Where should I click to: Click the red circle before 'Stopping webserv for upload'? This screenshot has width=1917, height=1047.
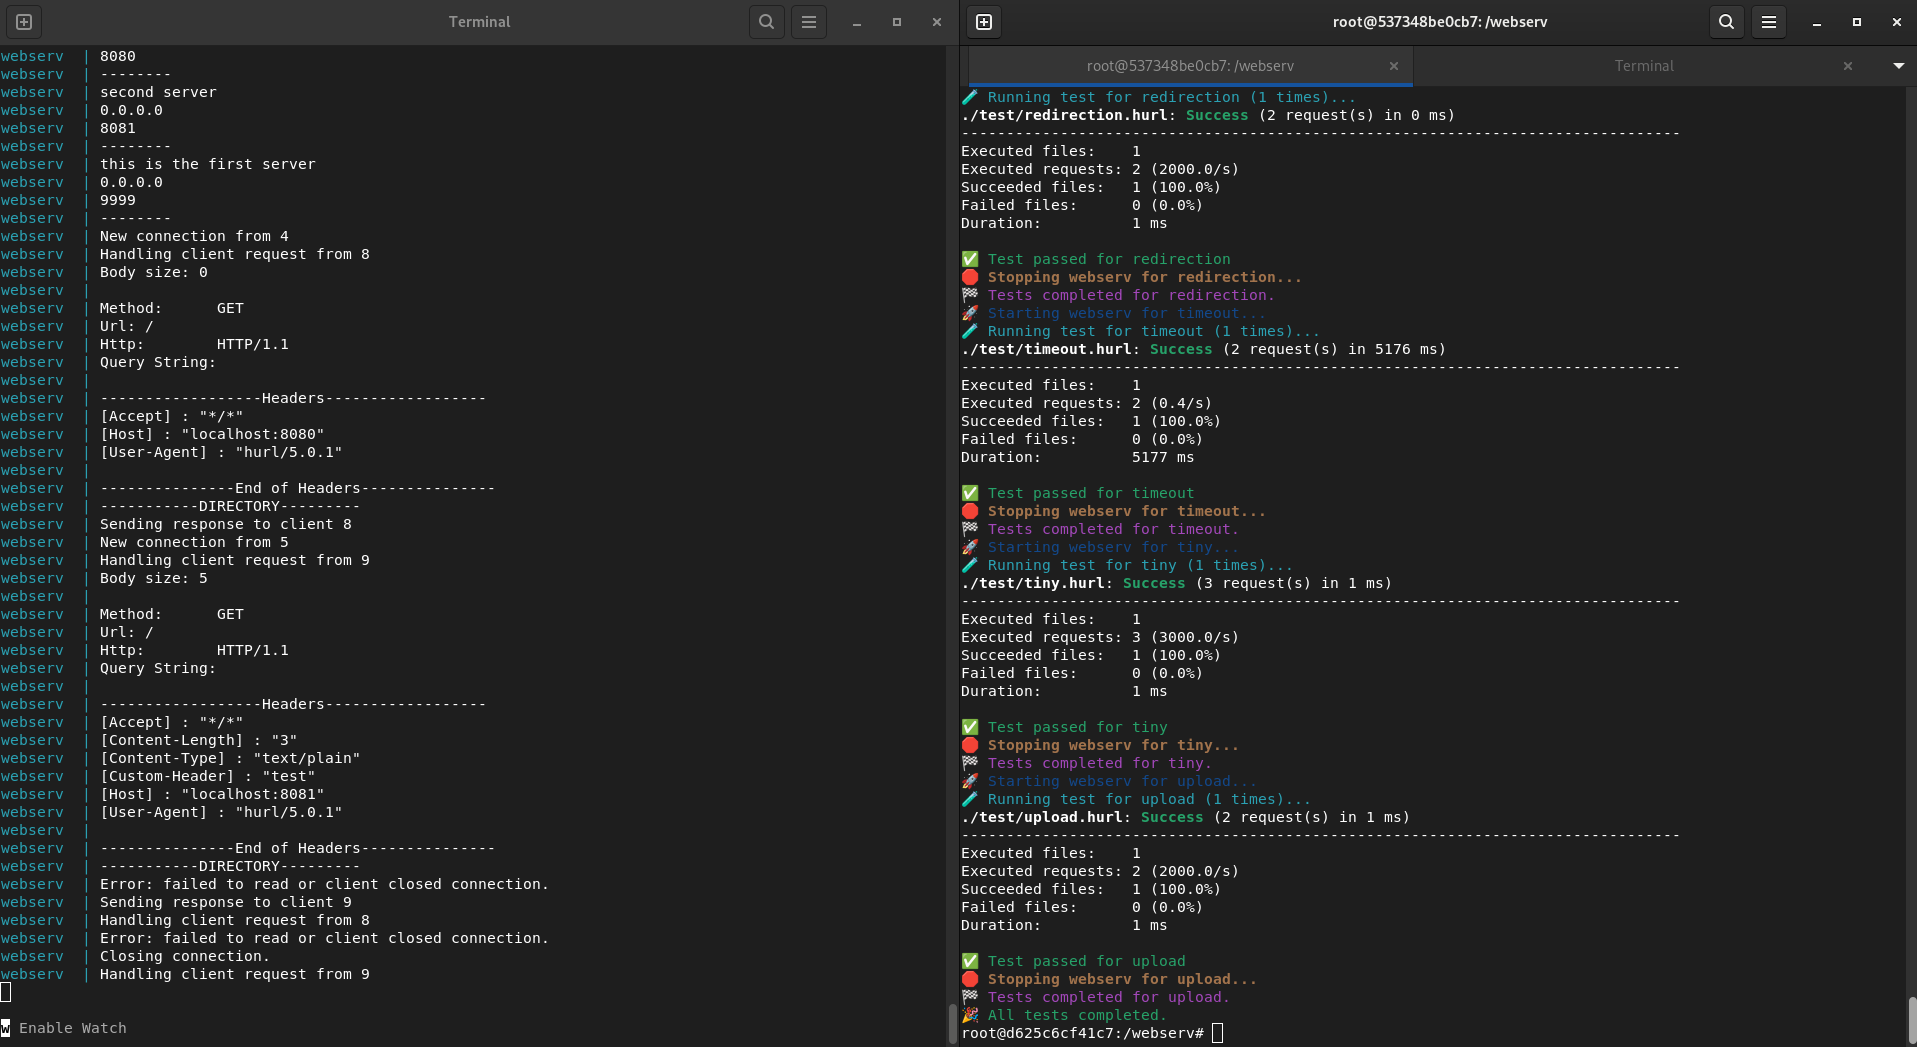tap(970, 979)
